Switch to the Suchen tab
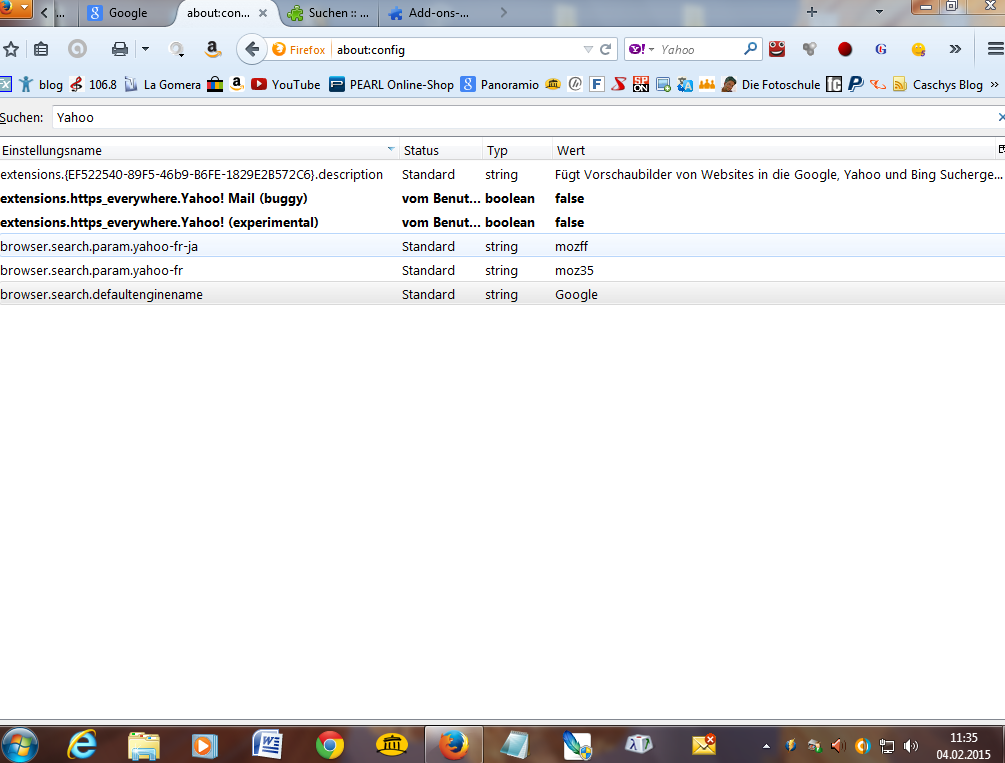 329,13
